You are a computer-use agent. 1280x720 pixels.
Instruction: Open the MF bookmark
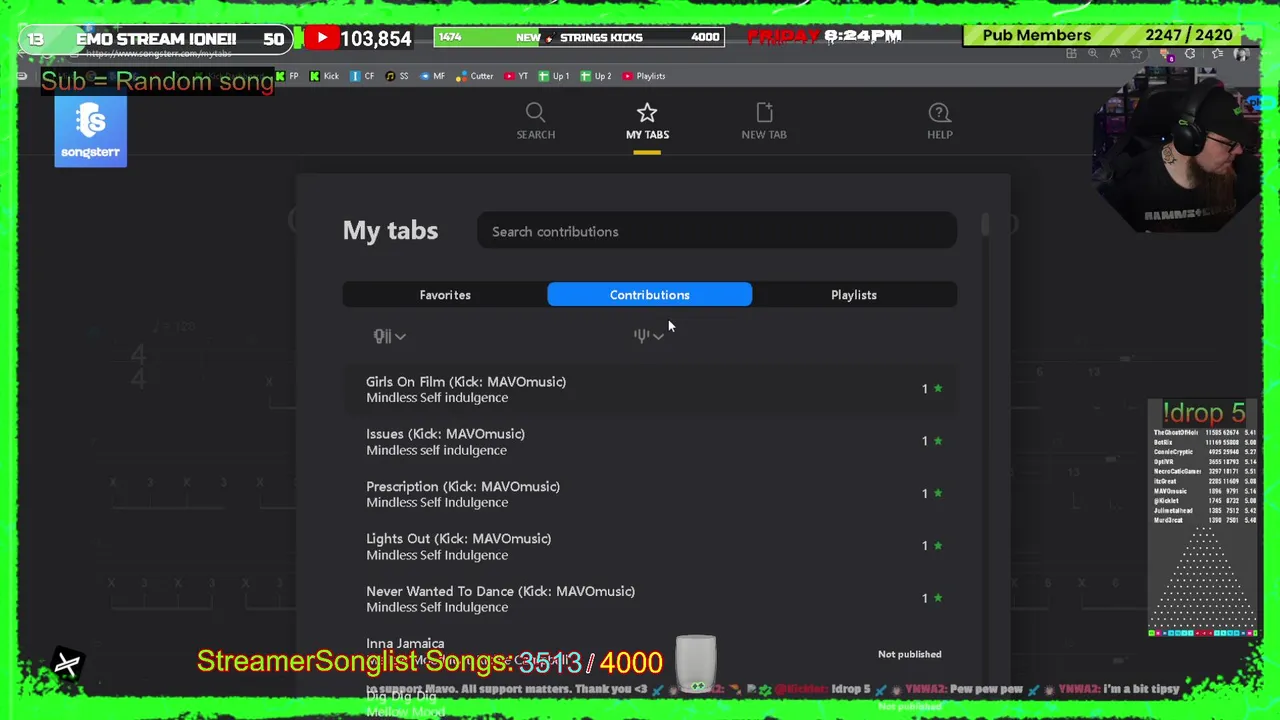pos(432,76)
